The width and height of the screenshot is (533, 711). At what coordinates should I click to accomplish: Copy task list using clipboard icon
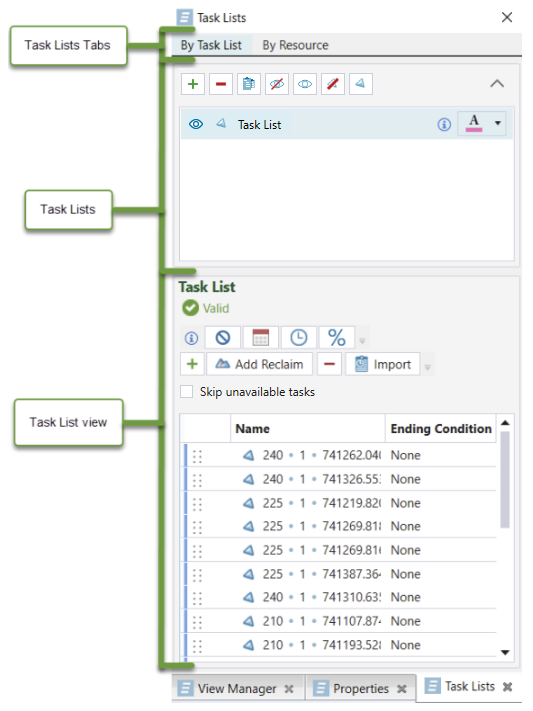249,84
